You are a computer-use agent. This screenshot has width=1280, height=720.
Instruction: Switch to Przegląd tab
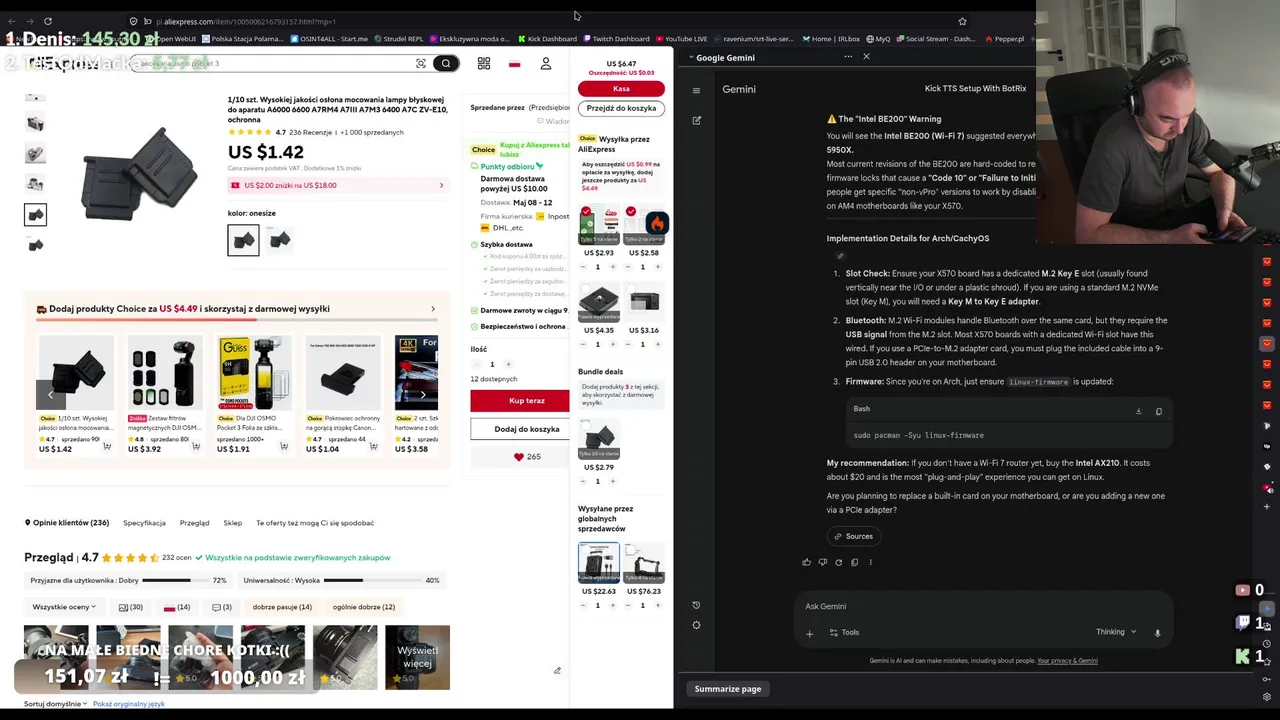click(194, 523)
